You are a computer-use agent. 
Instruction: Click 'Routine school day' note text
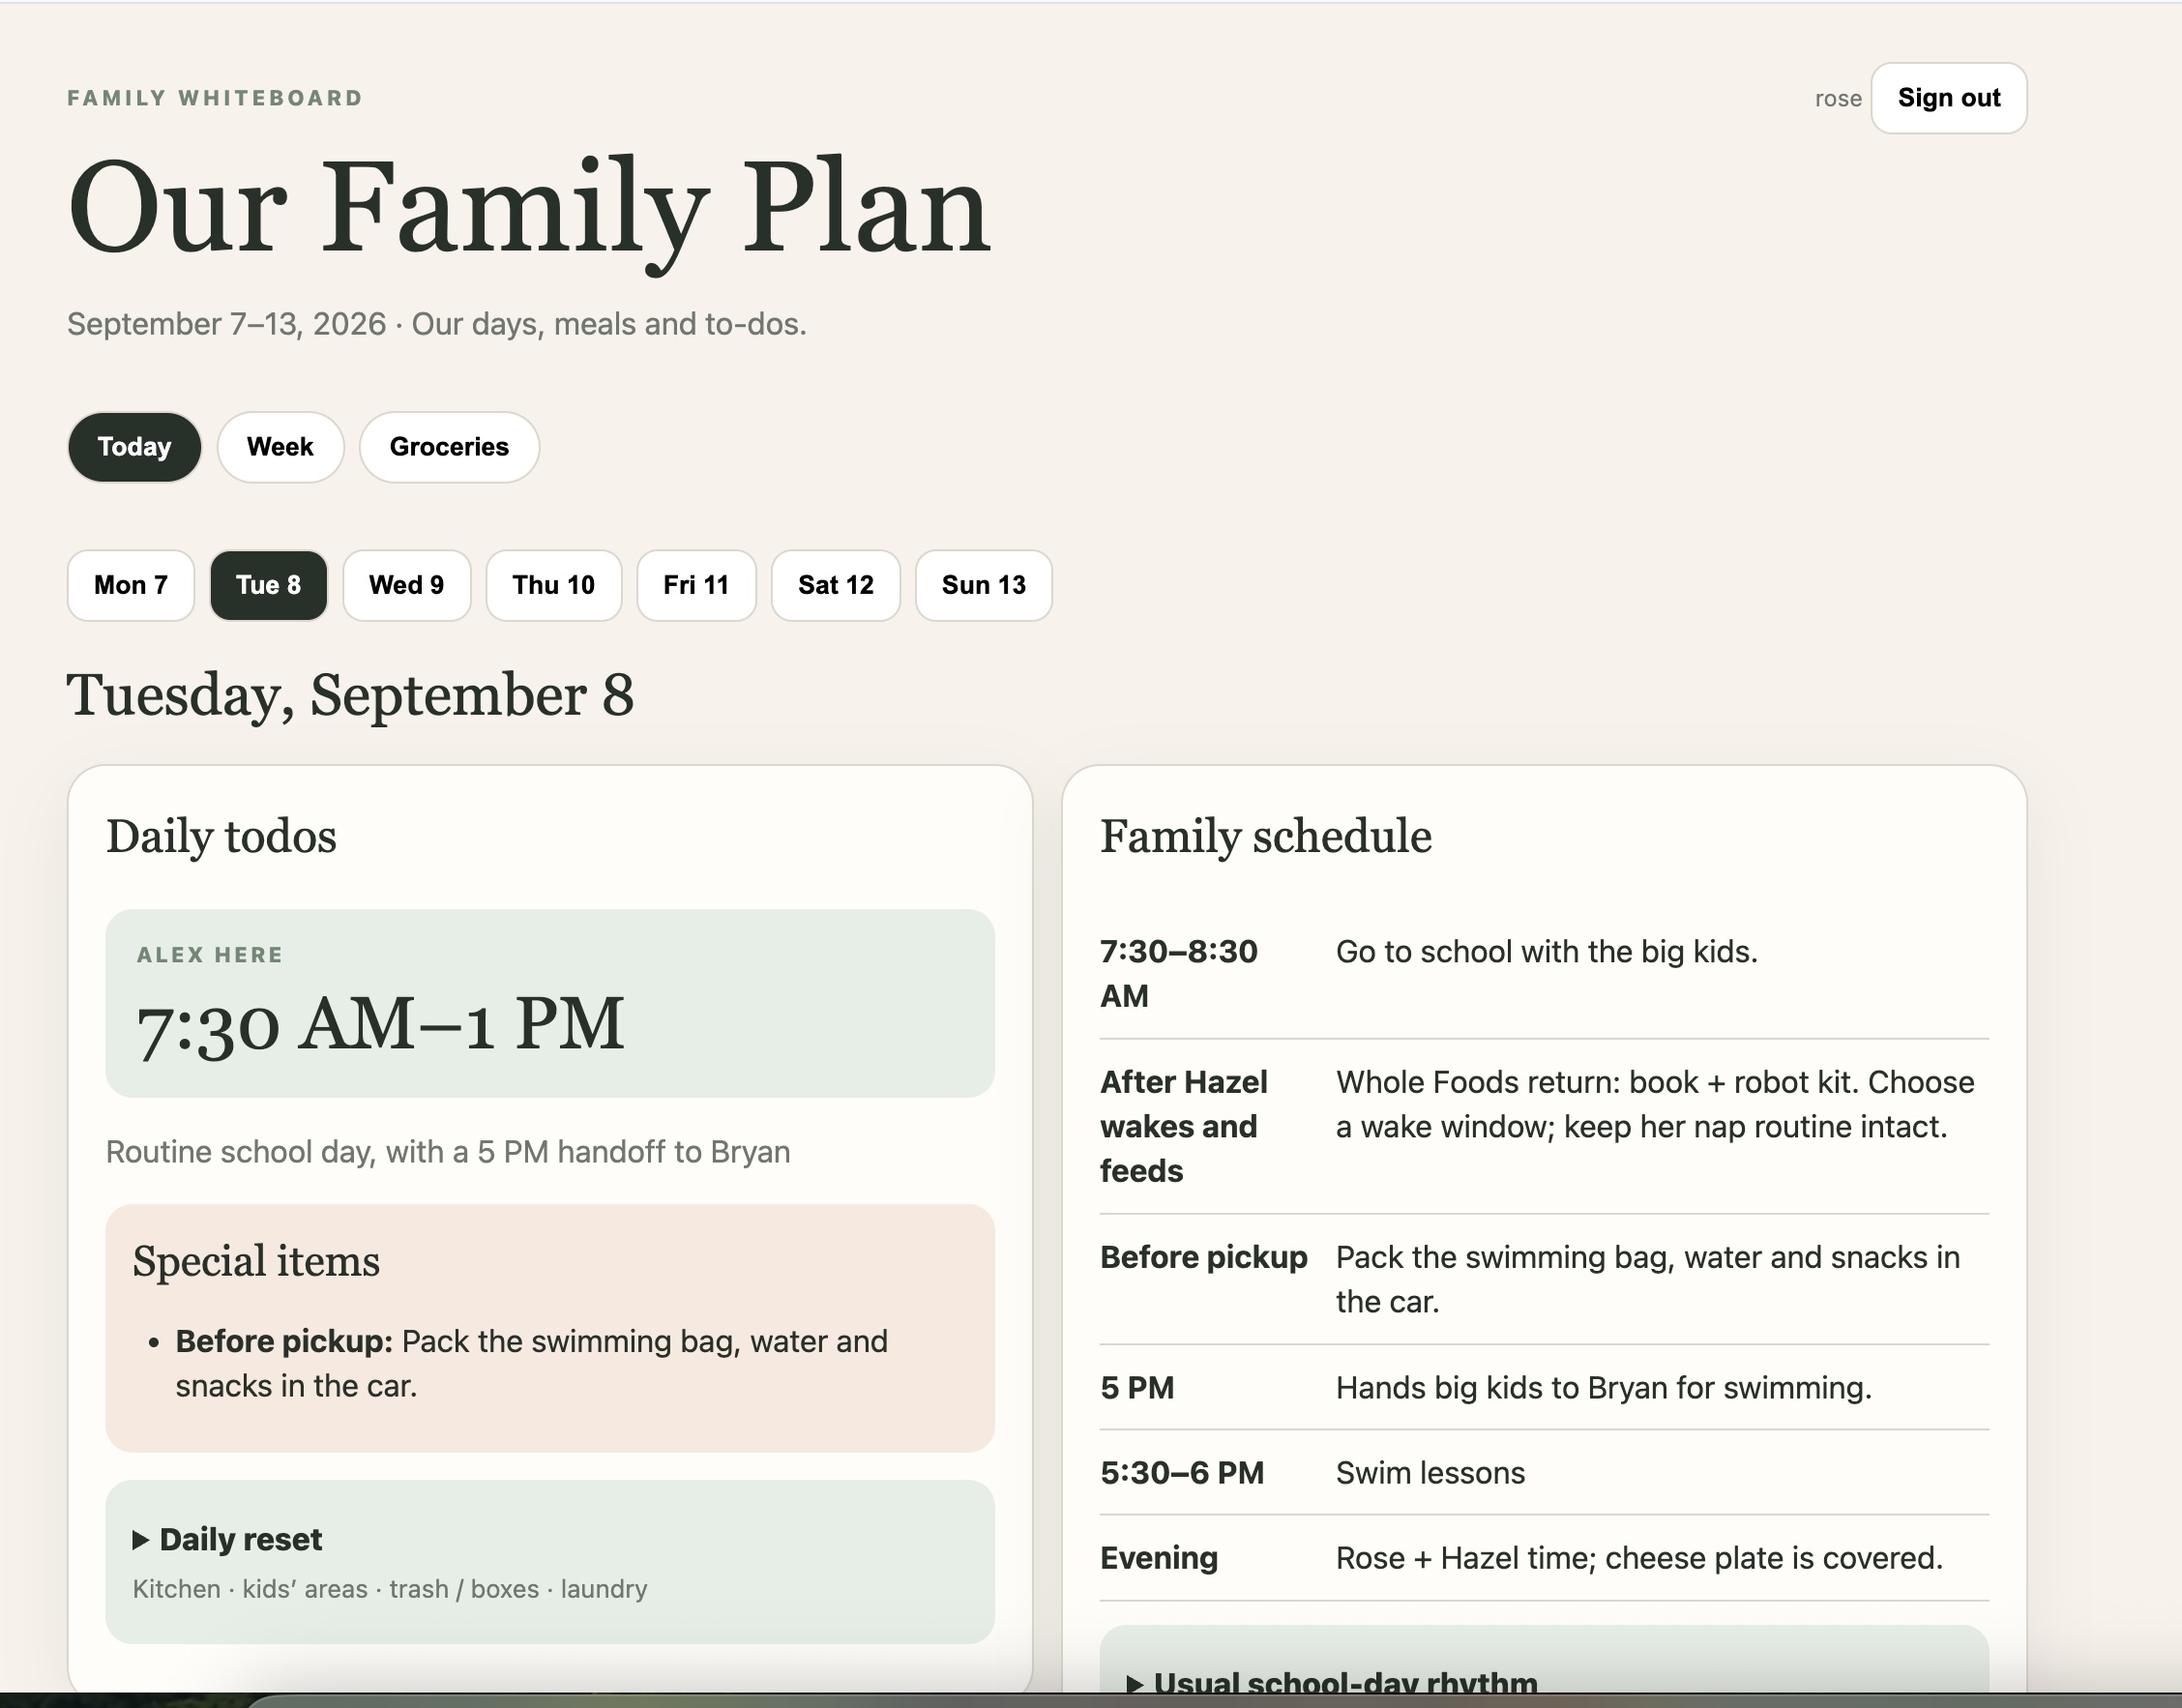tap(448, 1152)
